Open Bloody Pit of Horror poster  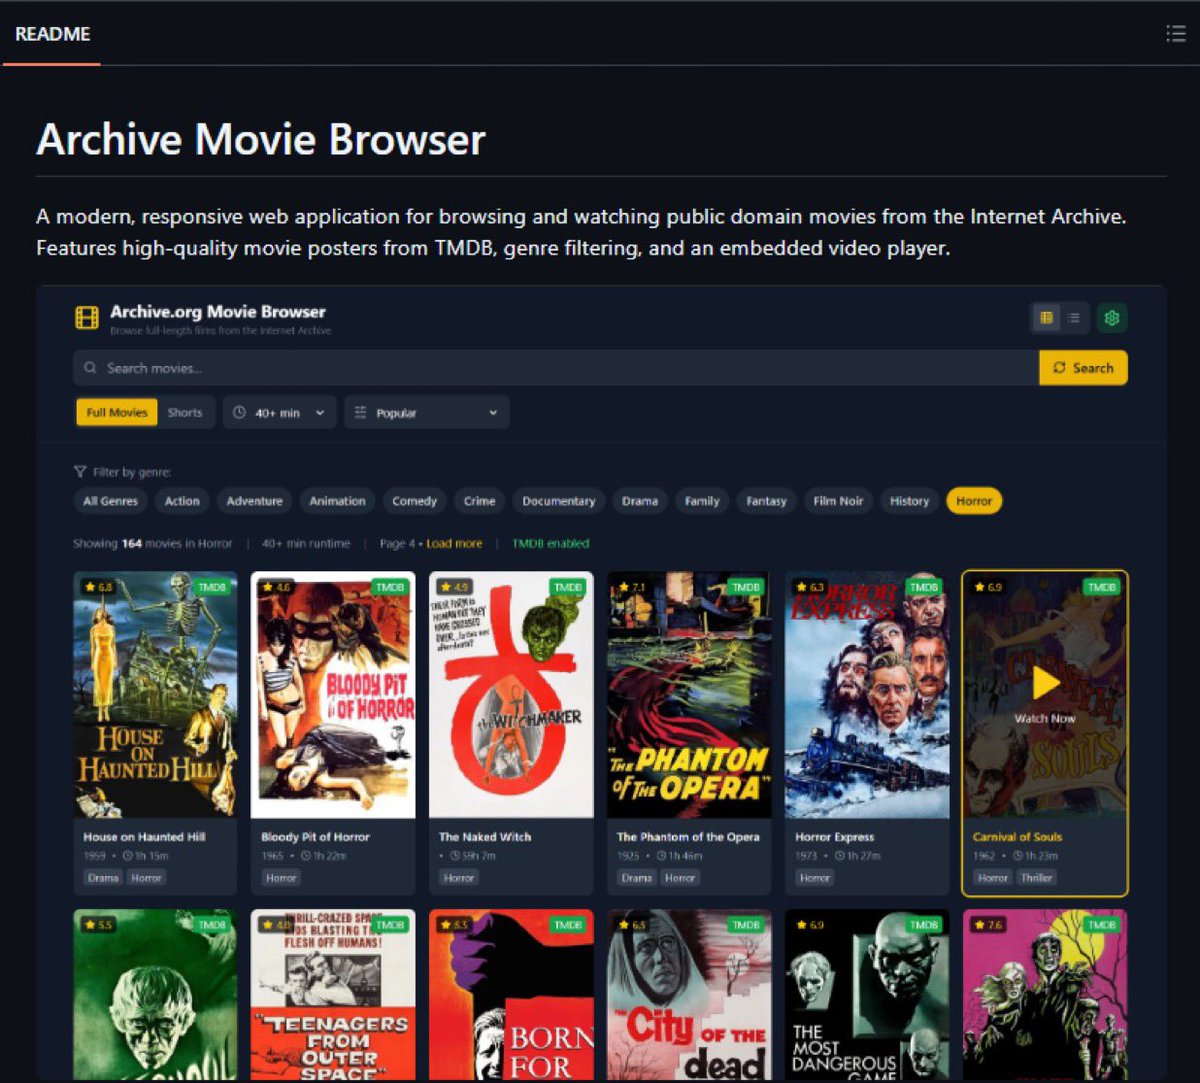333,695
